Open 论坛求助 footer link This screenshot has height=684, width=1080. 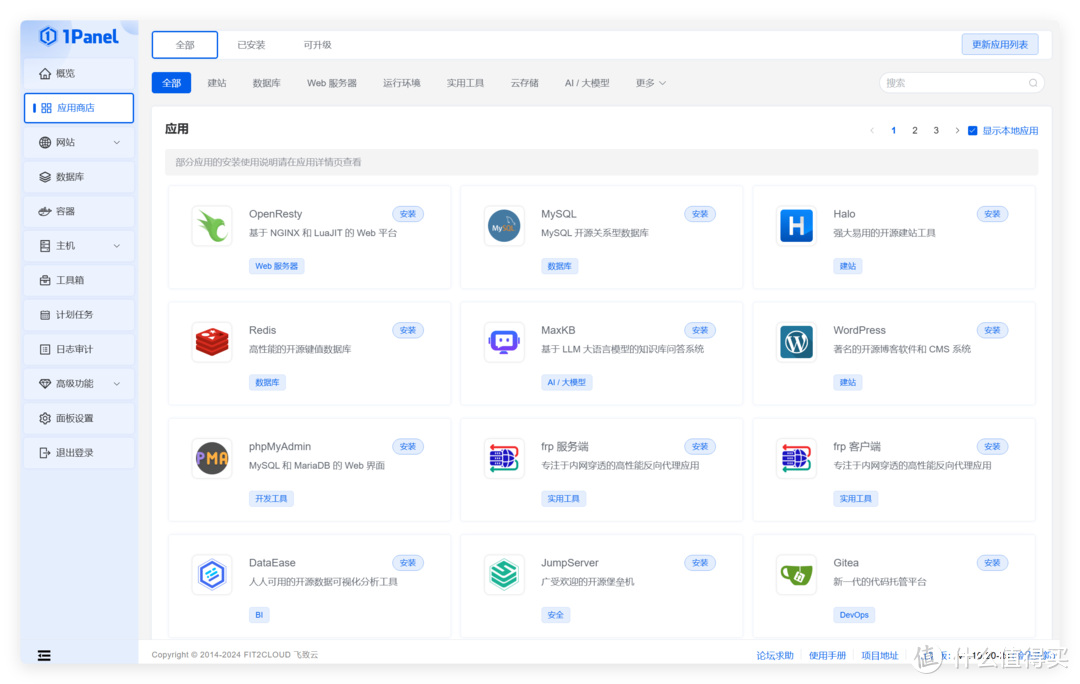tap(775, 655)
